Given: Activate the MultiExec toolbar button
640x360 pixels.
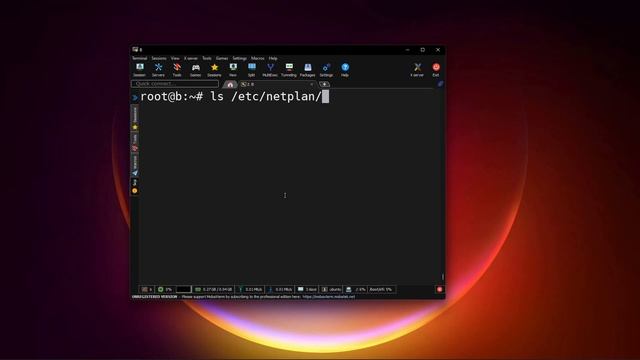Looking at the screenshot, I should tap(270, 70).
